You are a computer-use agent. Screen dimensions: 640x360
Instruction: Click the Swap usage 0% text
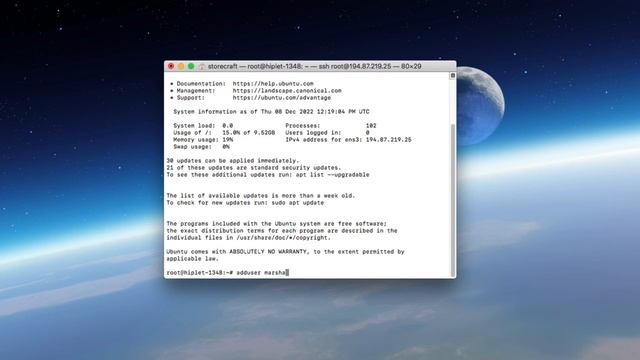pos(201,147)
